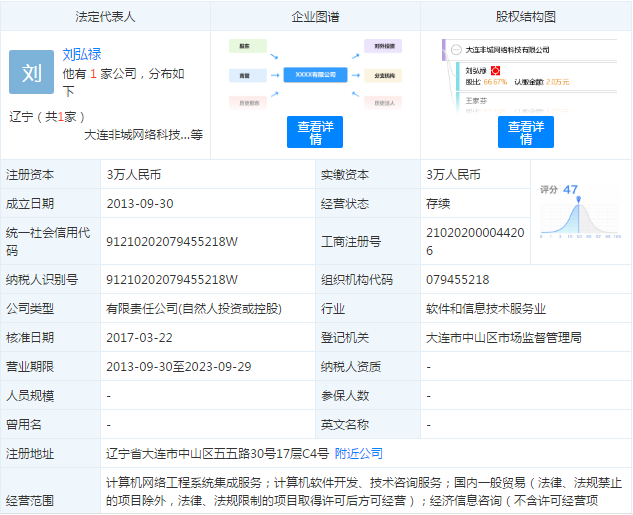Select 辽宁（共1家） region entry
The width and height of the screenshot is (633, 515).
42,115
